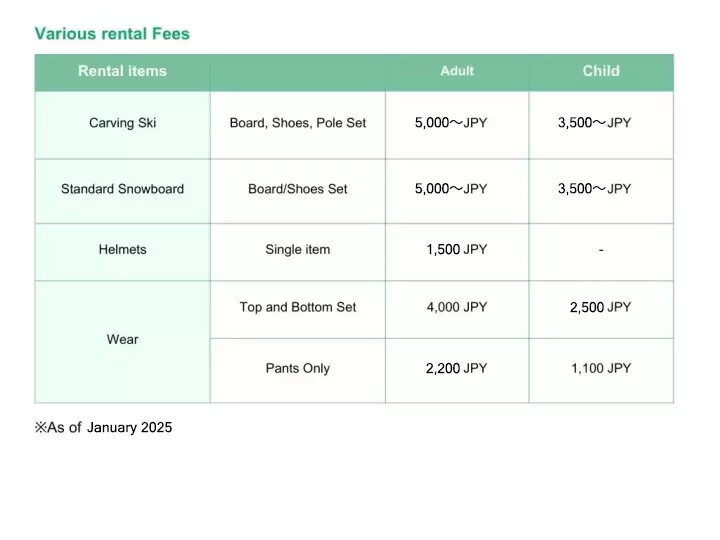Select the 4,000 JPY adult wear price

tap(457, 307)
